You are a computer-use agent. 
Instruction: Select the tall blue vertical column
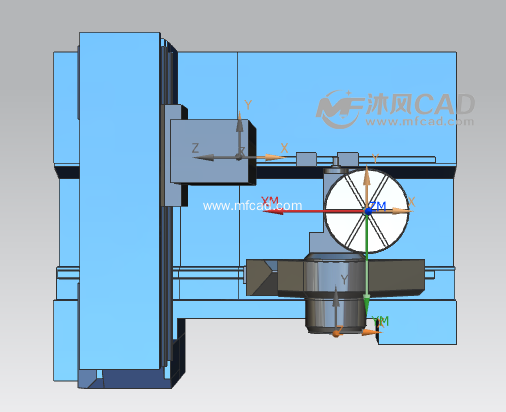[120, 201]
